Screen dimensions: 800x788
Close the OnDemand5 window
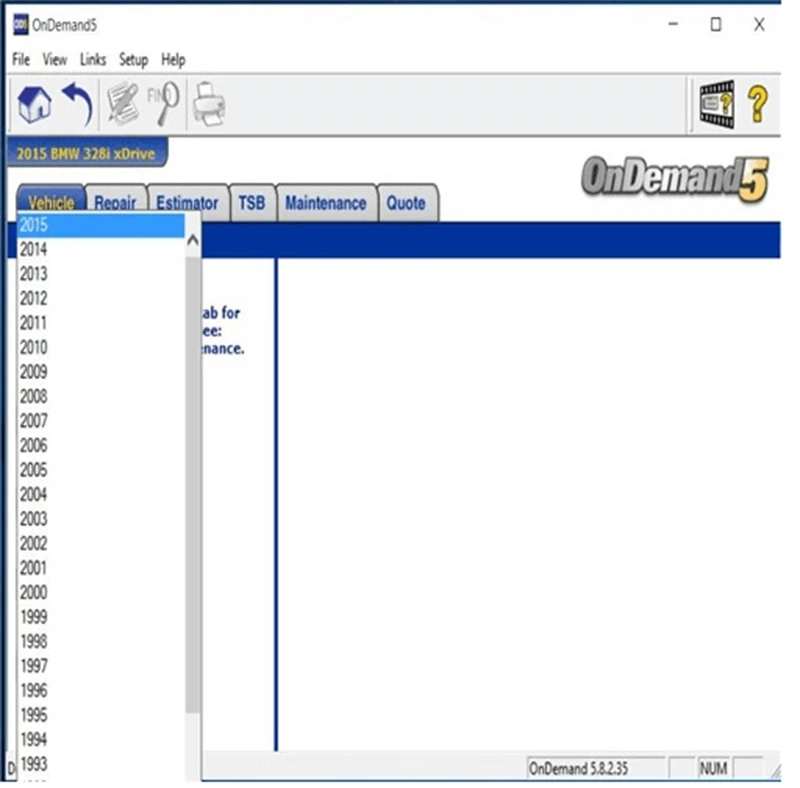point(759,24)
